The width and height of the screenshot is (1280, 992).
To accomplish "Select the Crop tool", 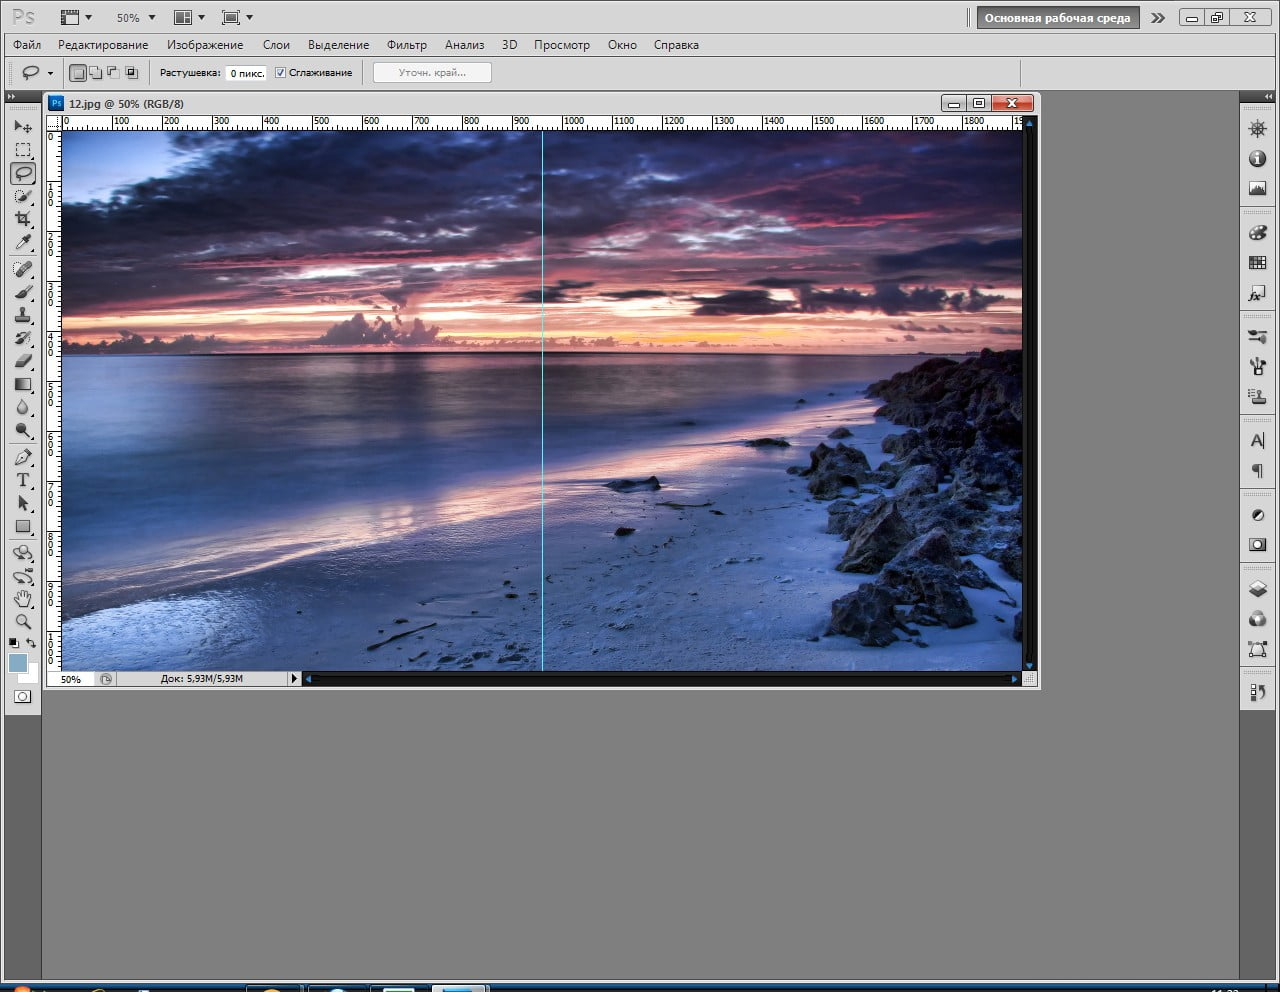I will (x=23, y=219).
